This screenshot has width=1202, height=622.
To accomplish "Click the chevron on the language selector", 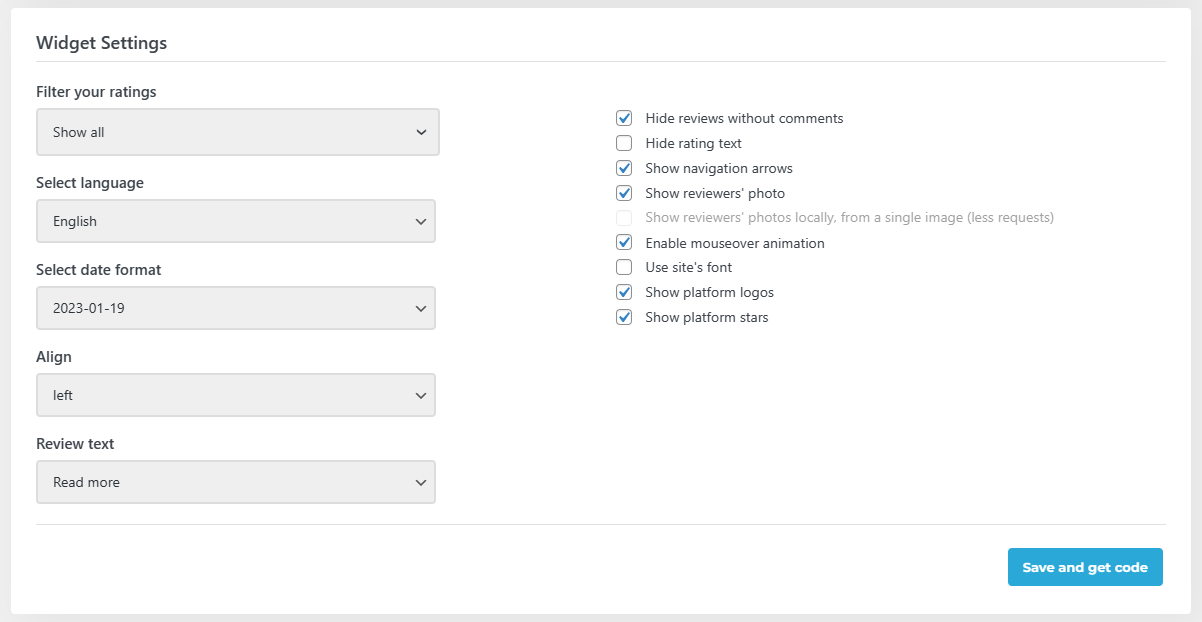I will click(x=421, y=221).
